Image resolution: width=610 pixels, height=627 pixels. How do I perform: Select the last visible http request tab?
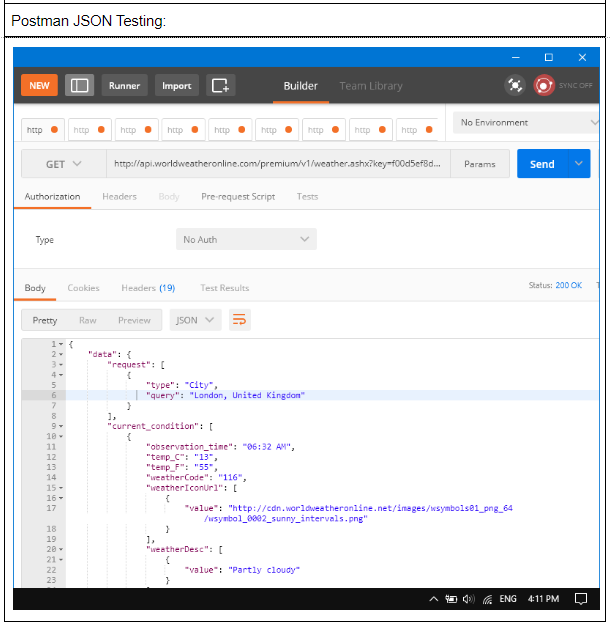[417, 130]
